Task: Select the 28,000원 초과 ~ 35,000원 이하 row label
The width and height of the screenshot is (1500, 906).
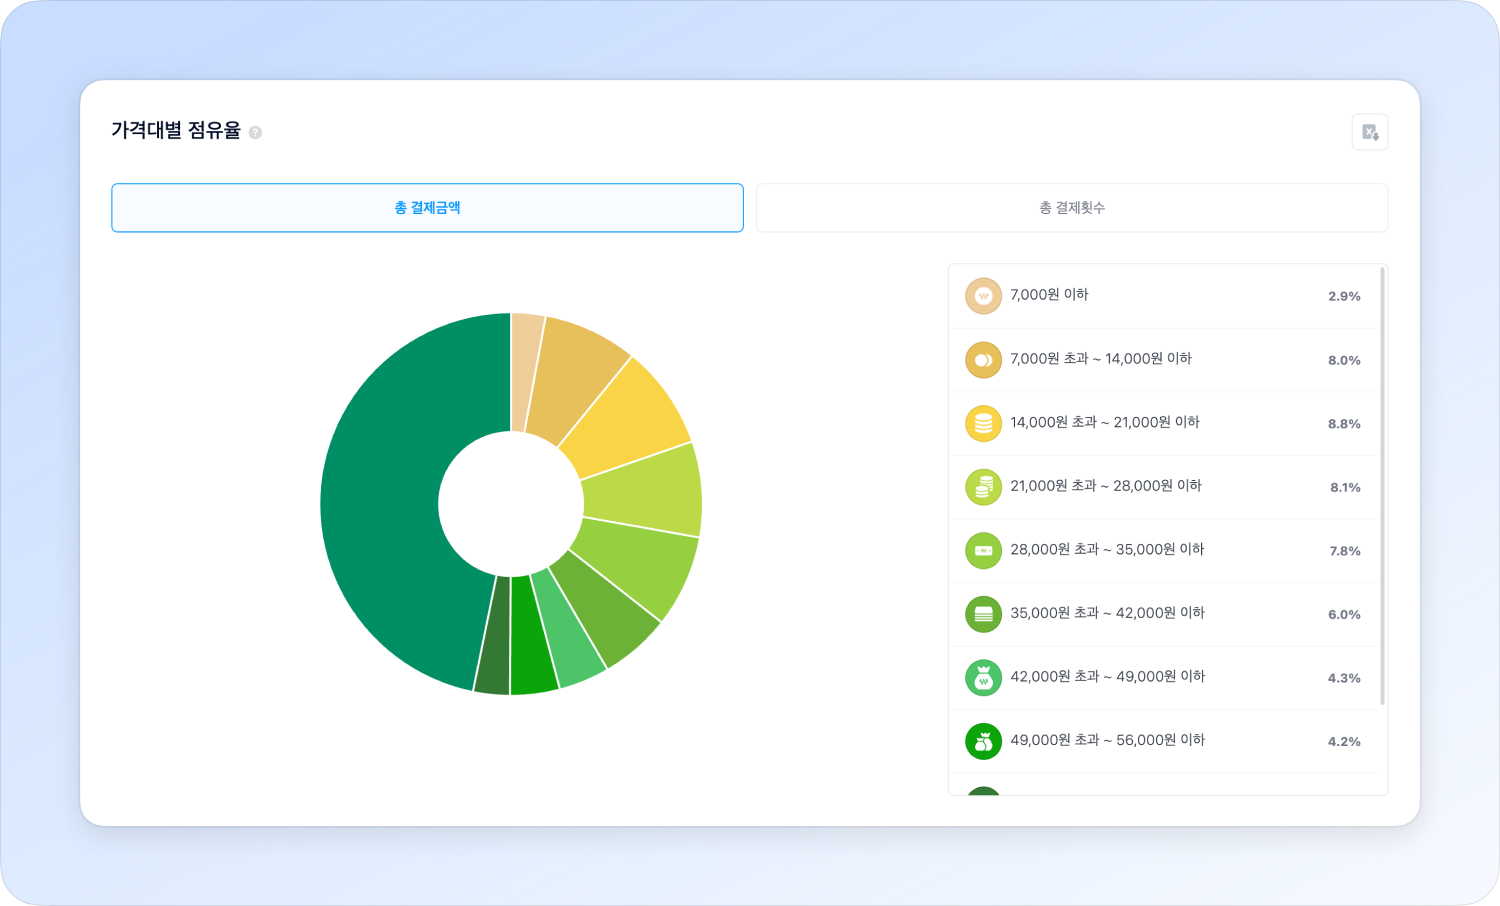Action: pyautogui.click(x=1107, y=549)
